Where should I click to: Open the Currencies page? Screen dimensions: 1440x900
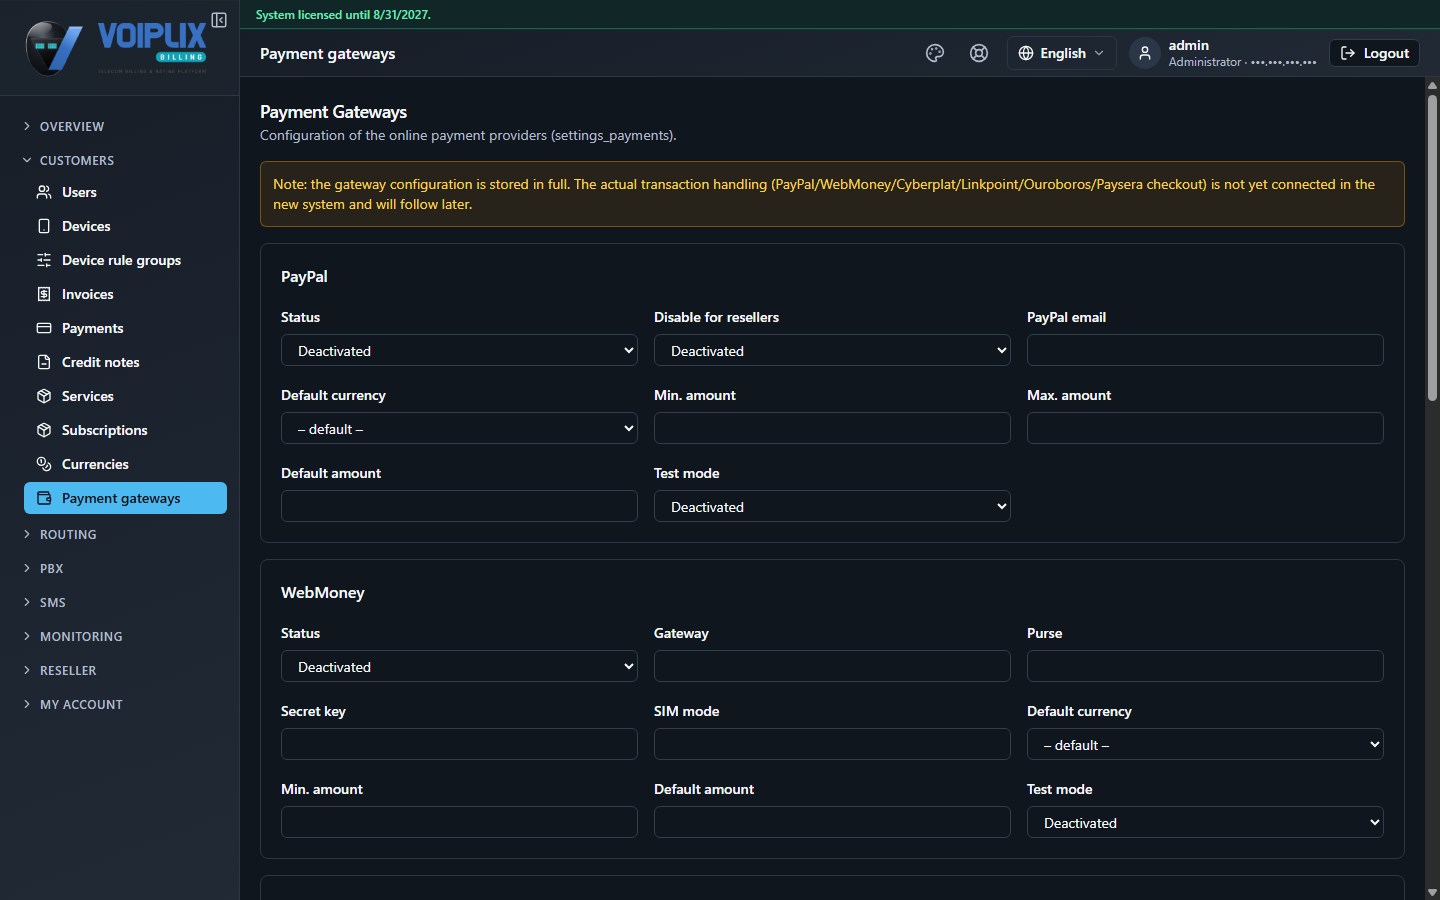125,464
